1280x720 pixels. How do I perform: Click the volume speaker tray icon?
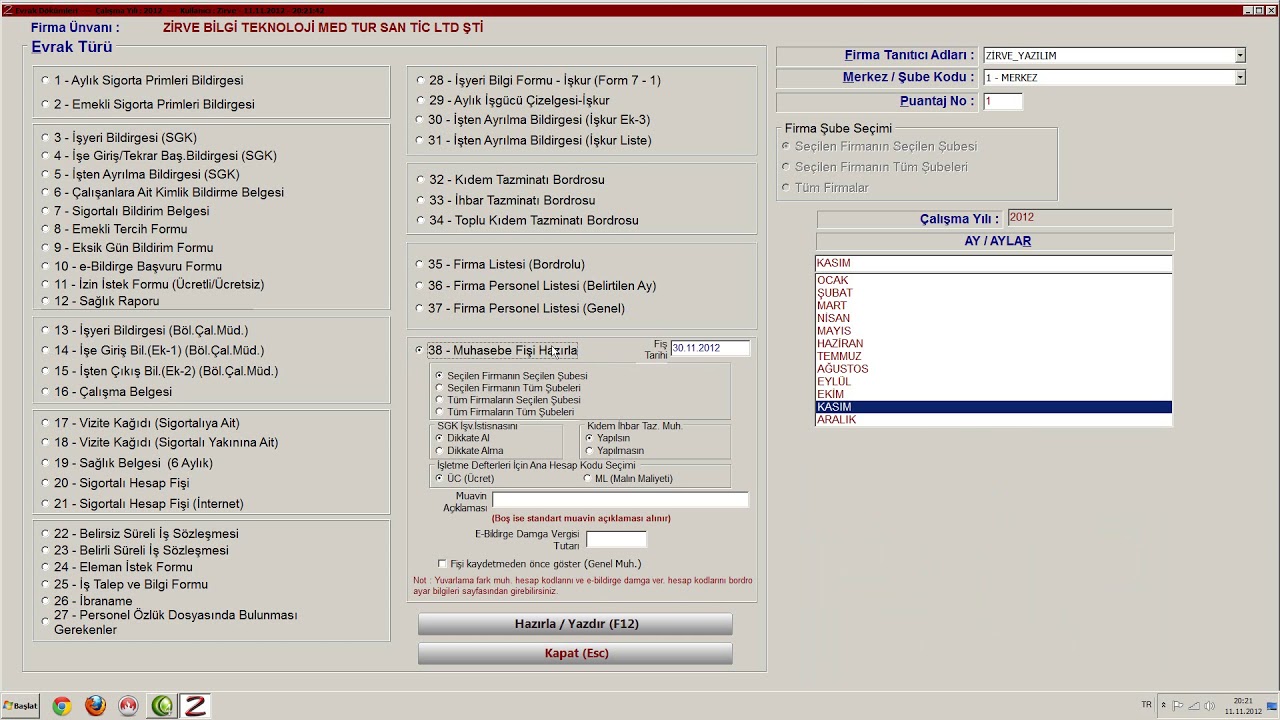click(1208, 705)
